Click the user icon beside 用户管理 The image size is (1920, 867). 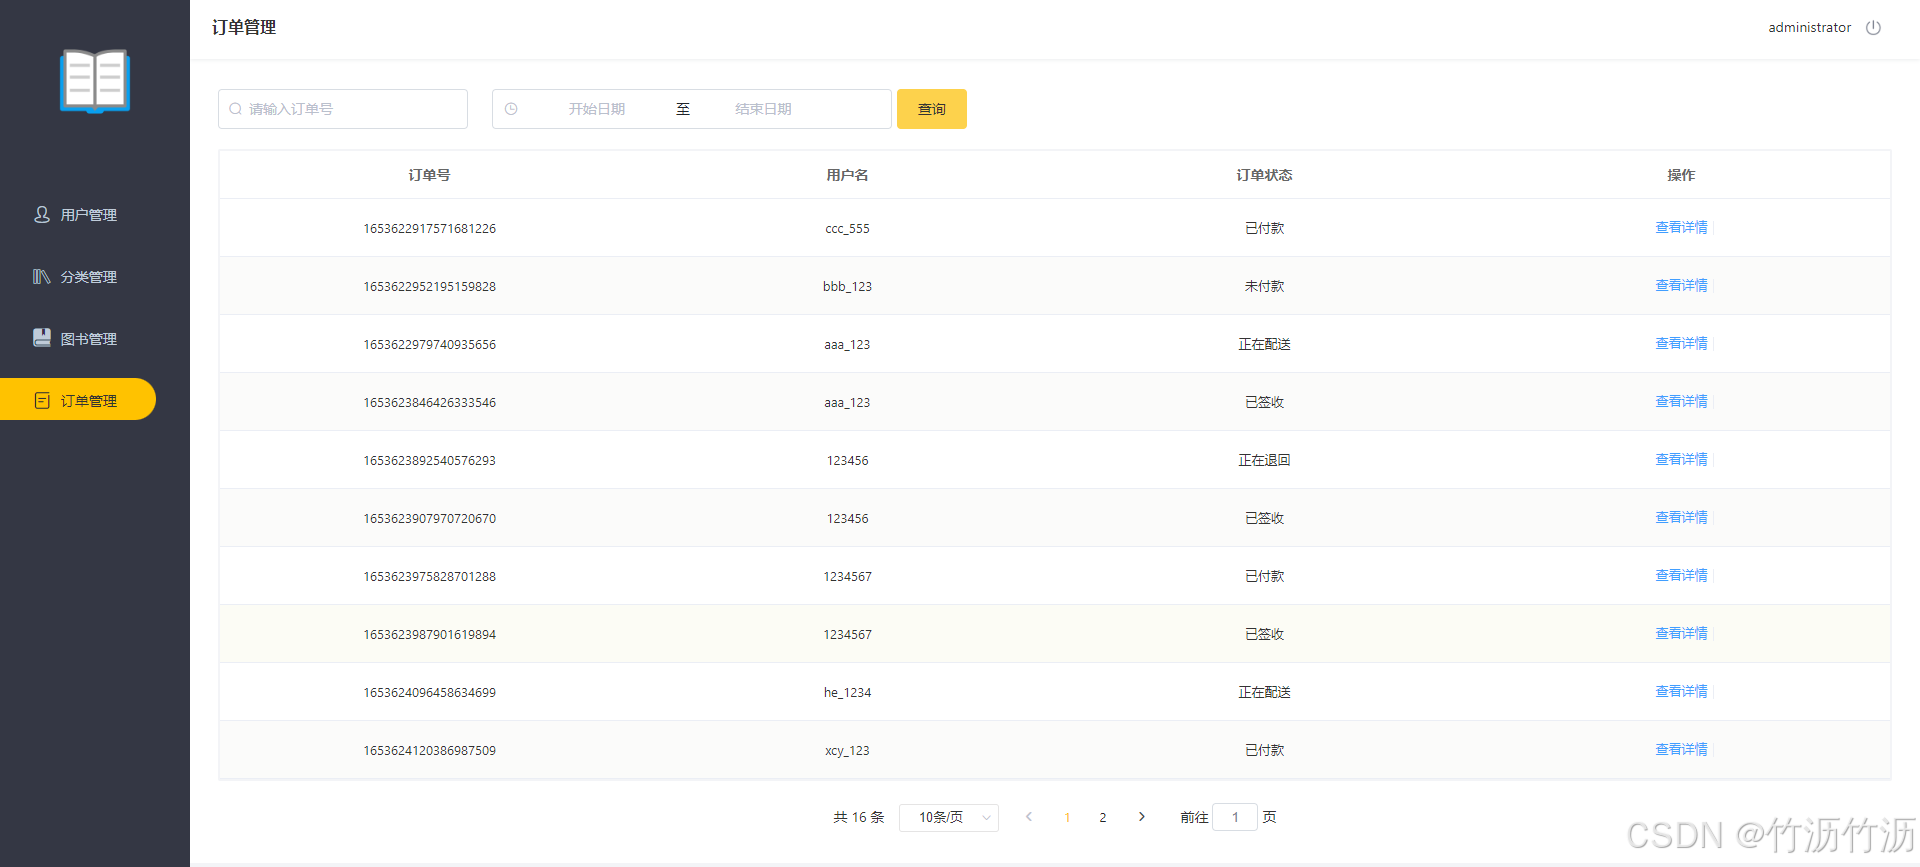coord(42,214)
